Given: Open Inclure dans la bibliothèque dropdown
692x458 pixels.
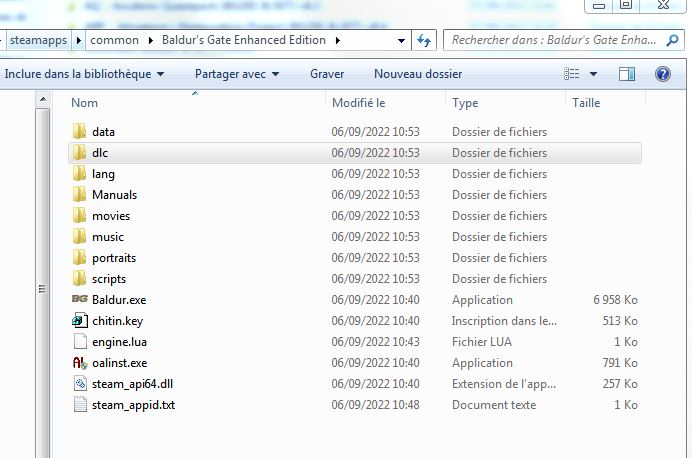Looking at the screenshot, I should point(84,74).
